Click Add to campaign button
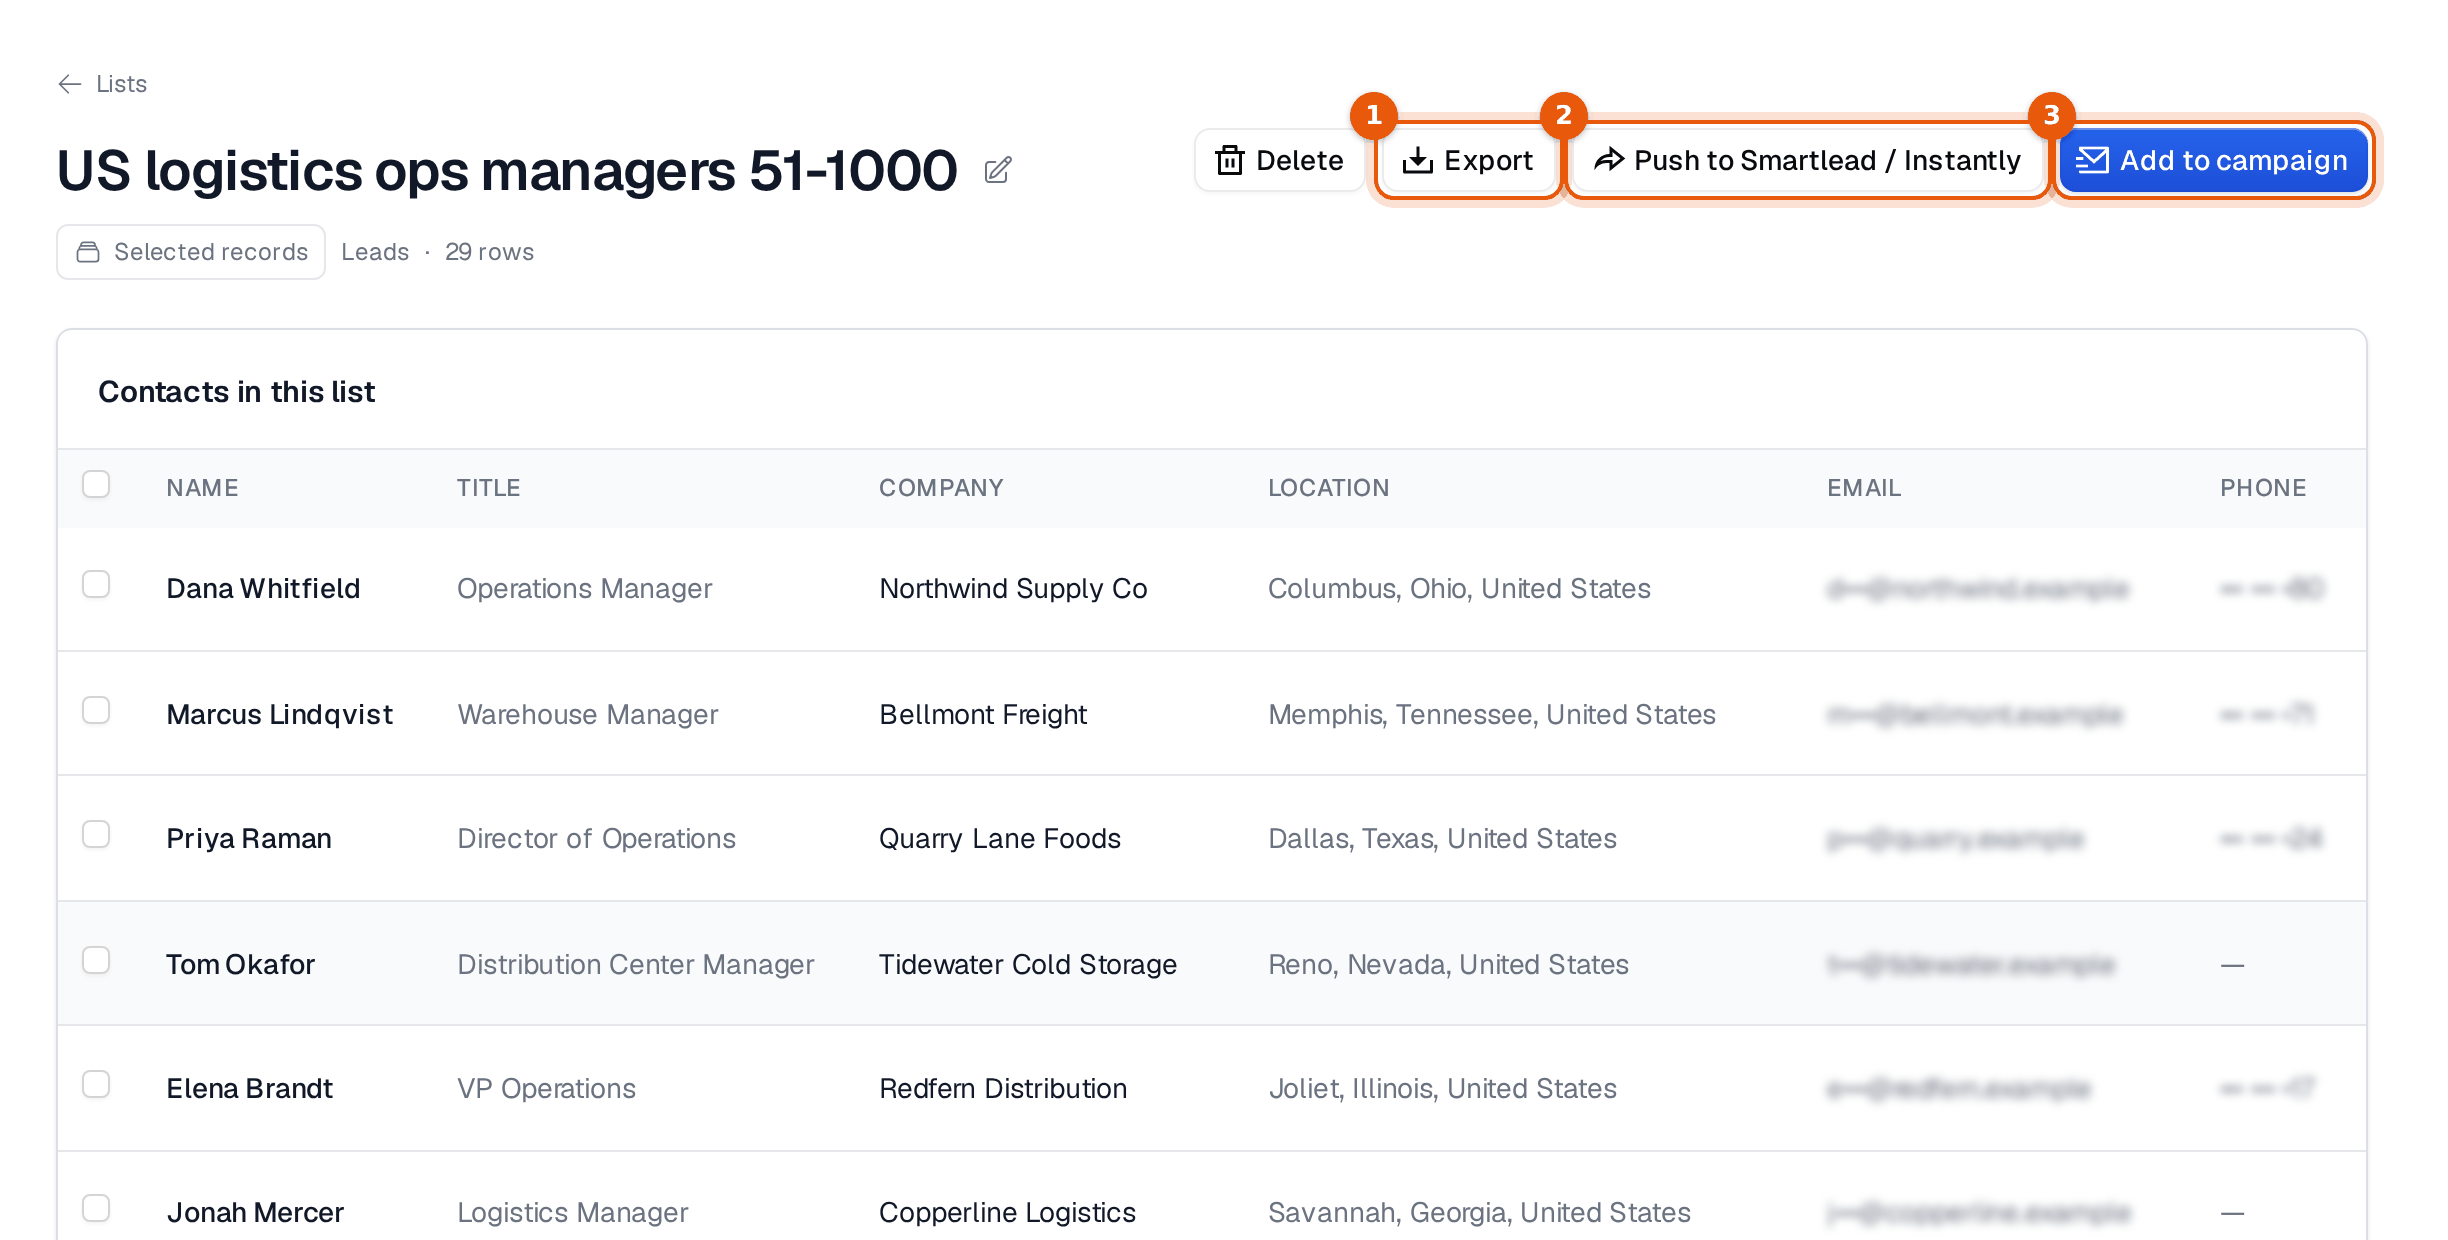This screenshot has height=1240, width=2448. click(2212, 161)
